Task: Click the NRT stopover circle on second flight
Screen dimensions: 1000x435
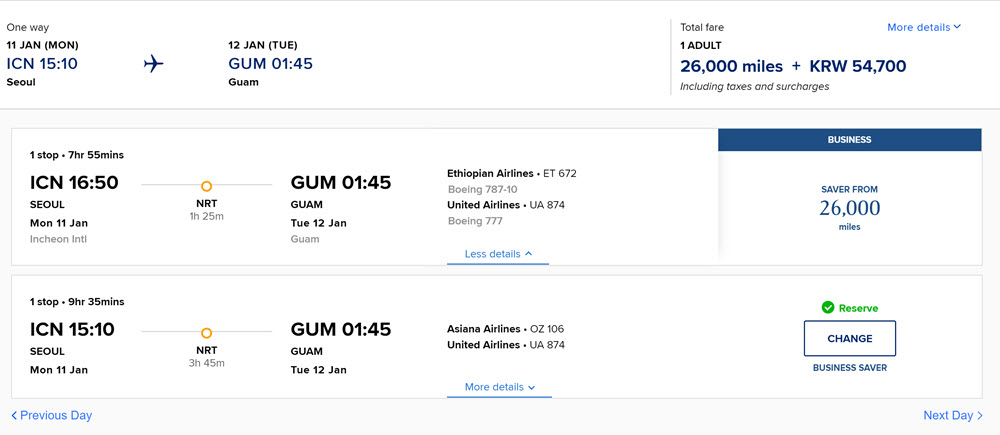Action: pyautogui.click(x=206, y=333)
